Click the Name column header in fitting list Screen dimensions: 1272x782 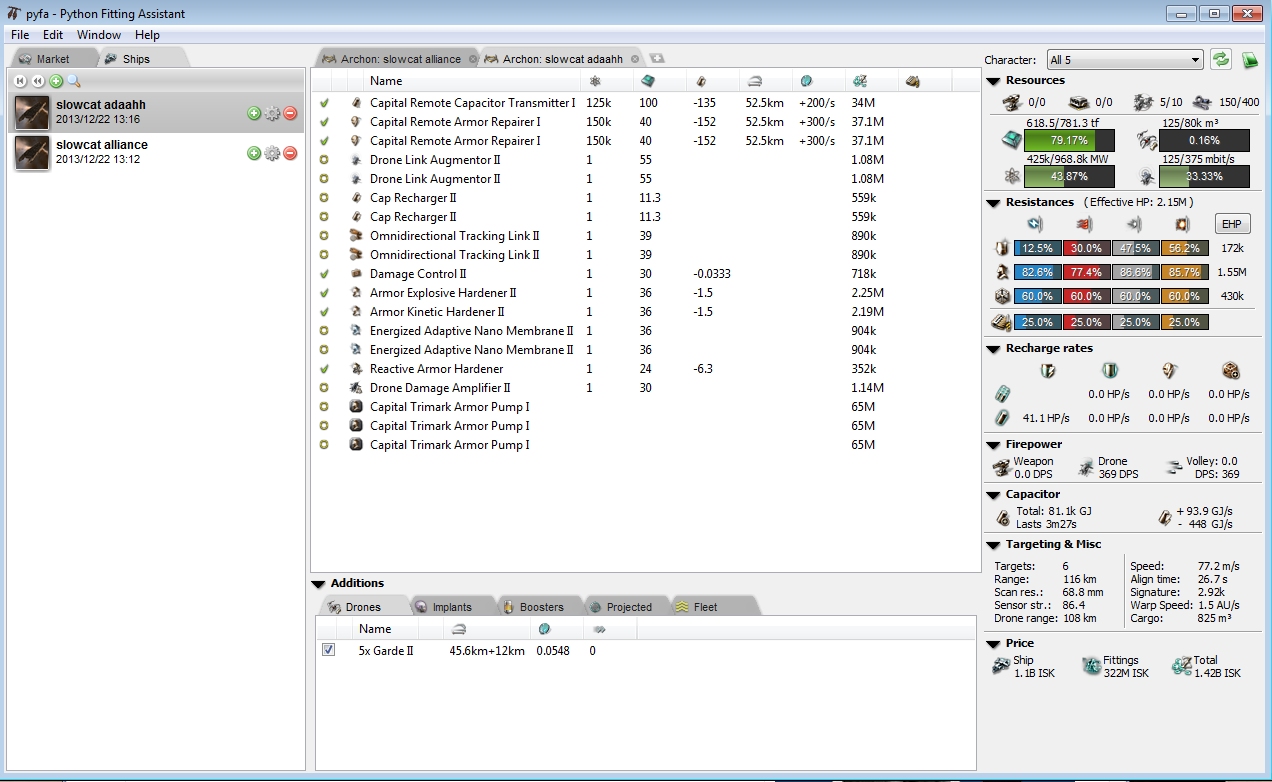click(x=386, y=81)
